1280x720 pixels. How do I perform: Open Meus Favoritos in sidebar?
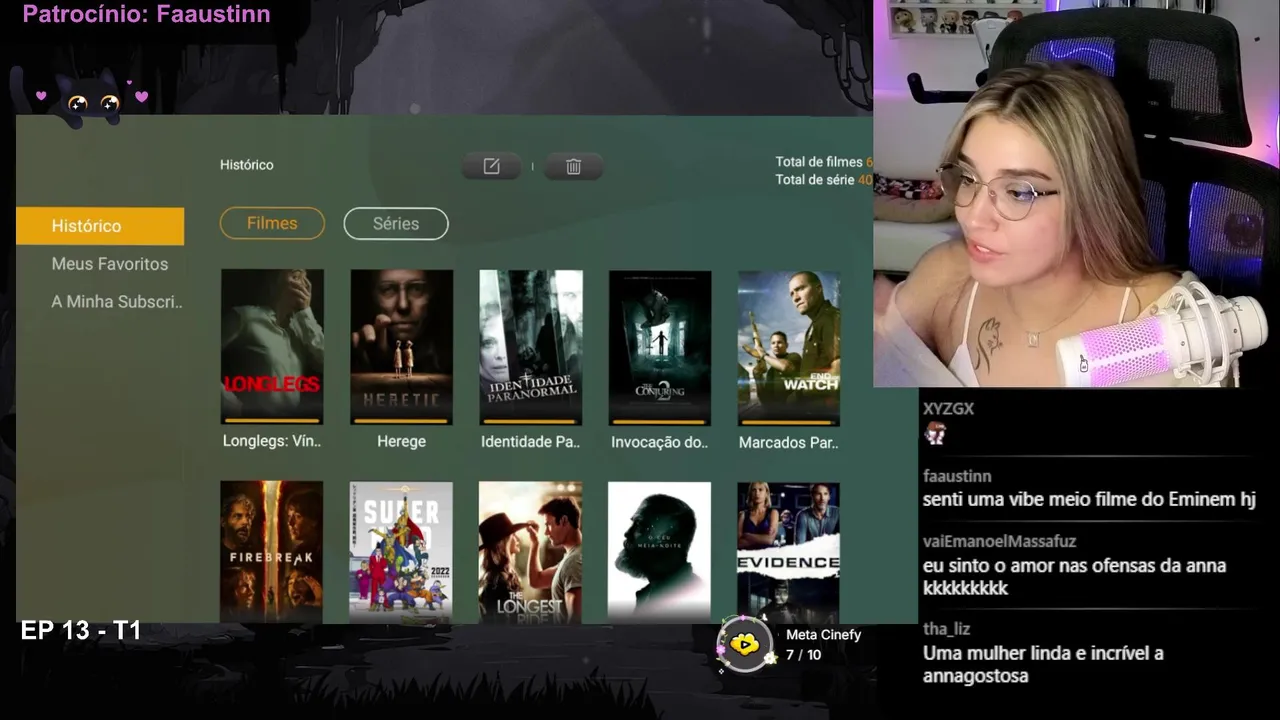coord(110,264)
